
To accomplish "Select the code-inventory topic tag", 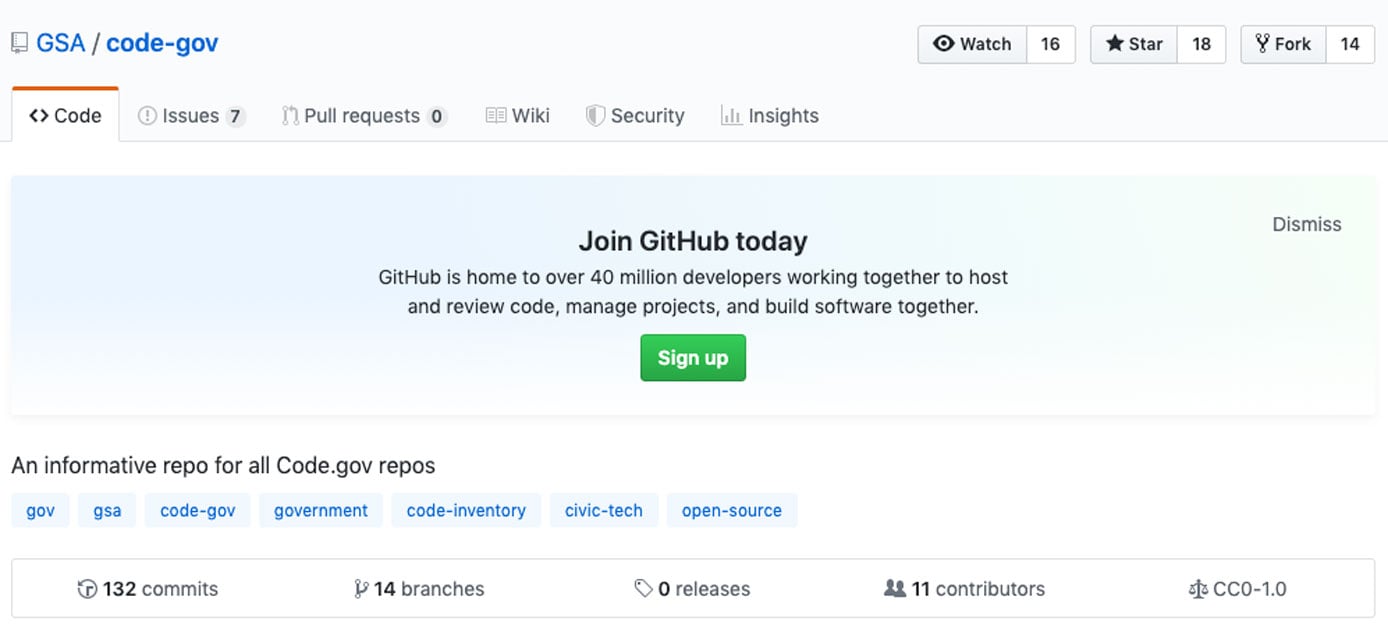I will coord(466,510).
